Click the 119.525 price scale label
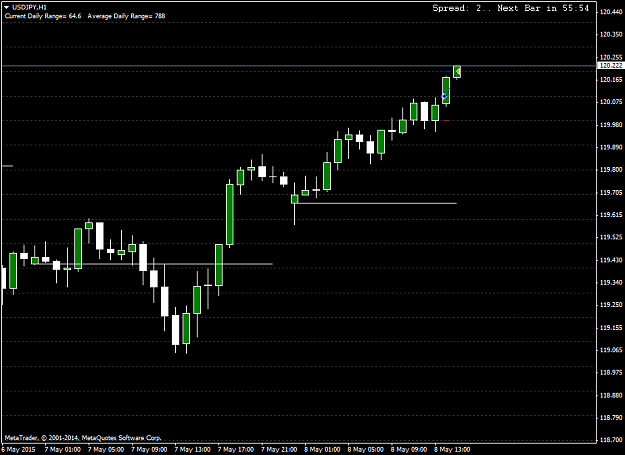 [x=611, y=237]
